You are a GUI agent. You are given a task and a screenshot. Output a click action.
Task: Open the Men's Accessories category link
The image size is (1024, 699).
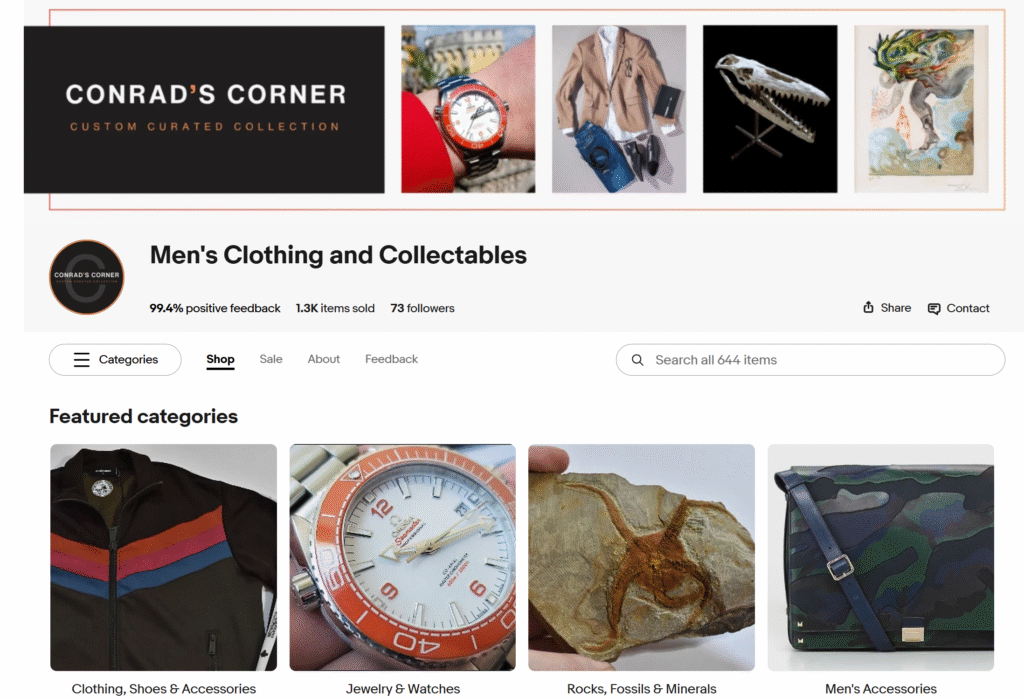click(x=881, y=689)
